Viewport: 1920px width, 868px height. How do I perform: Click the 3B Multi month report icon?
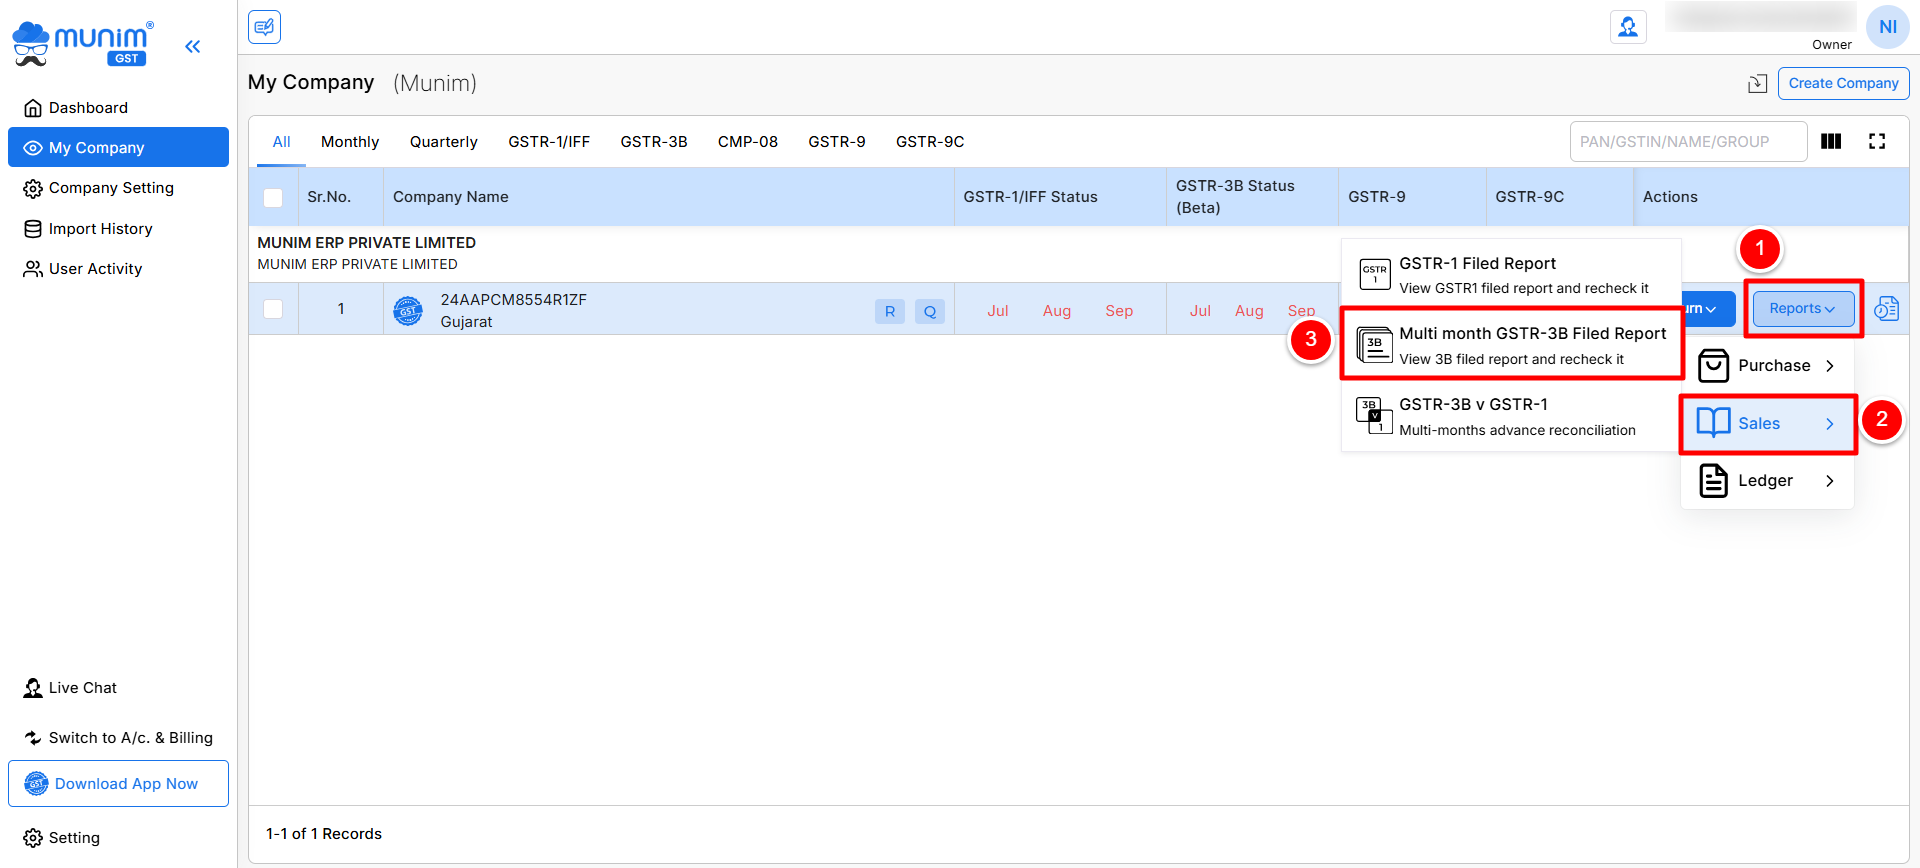coord(1375,345)
